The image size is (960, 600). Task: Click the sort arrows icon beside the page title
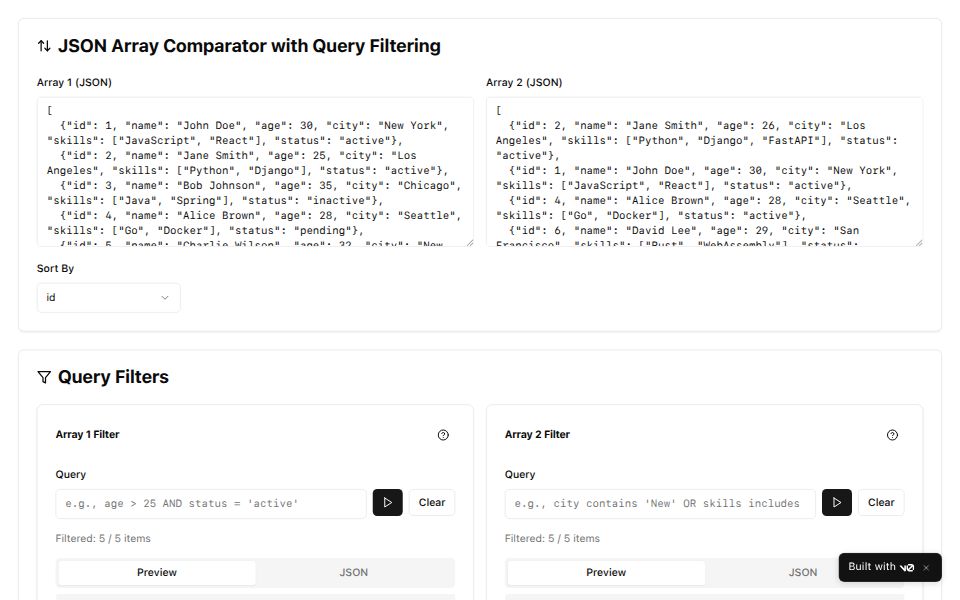(x=41, y=45)
